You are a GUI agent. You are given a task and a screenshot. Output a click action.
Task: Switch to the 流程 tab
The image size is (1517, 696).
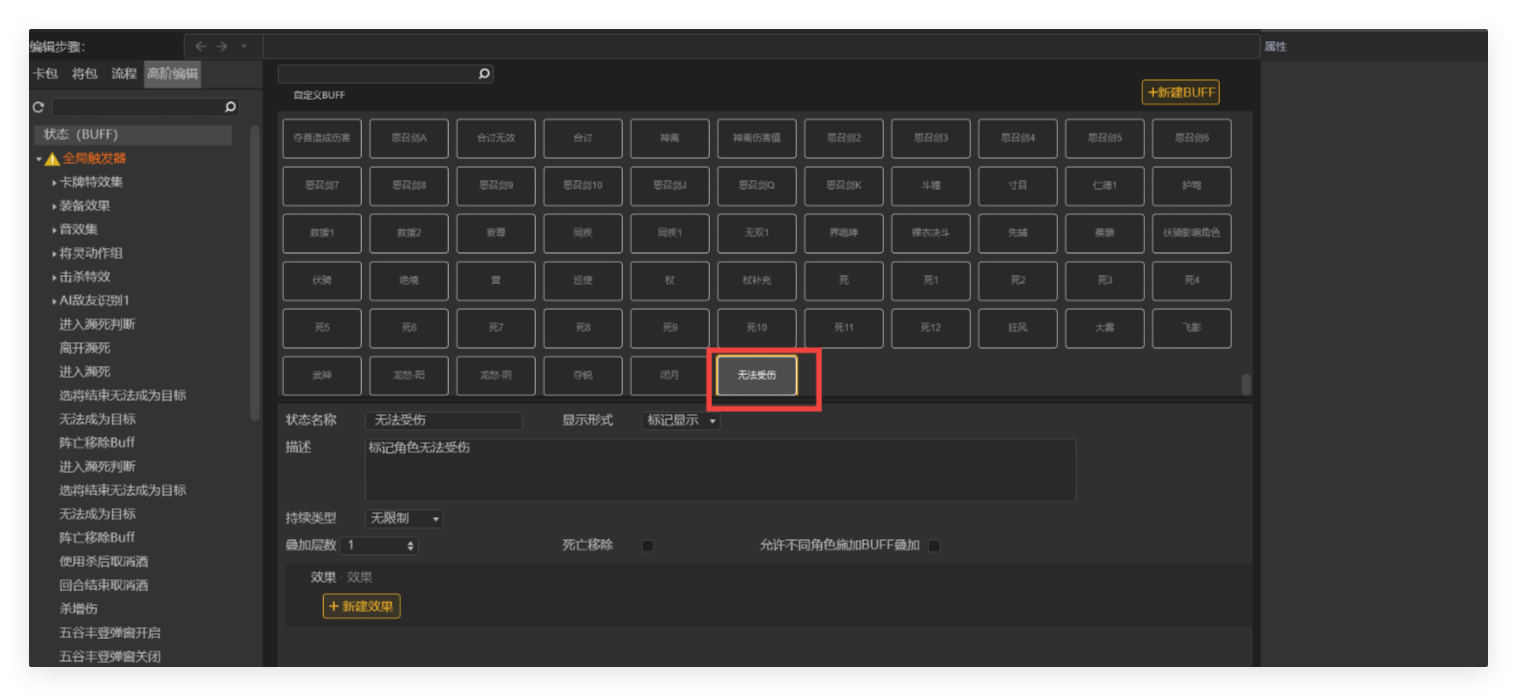click(x=125, y=73)
